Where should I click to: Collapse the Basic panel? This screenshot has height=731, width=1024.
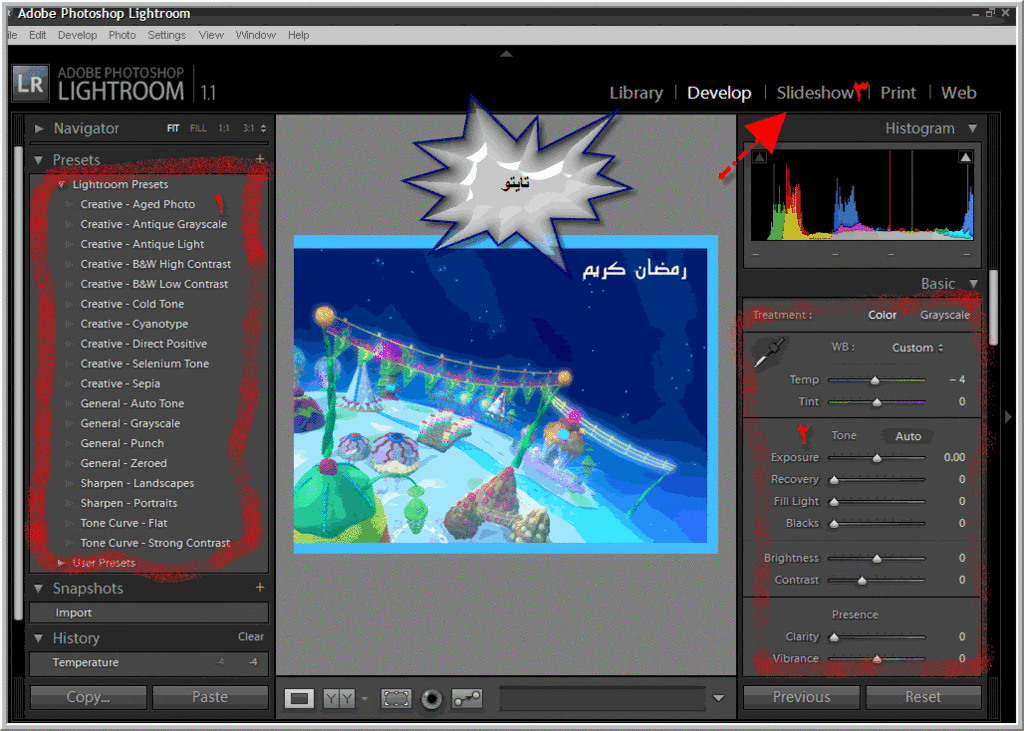point(973,284)
